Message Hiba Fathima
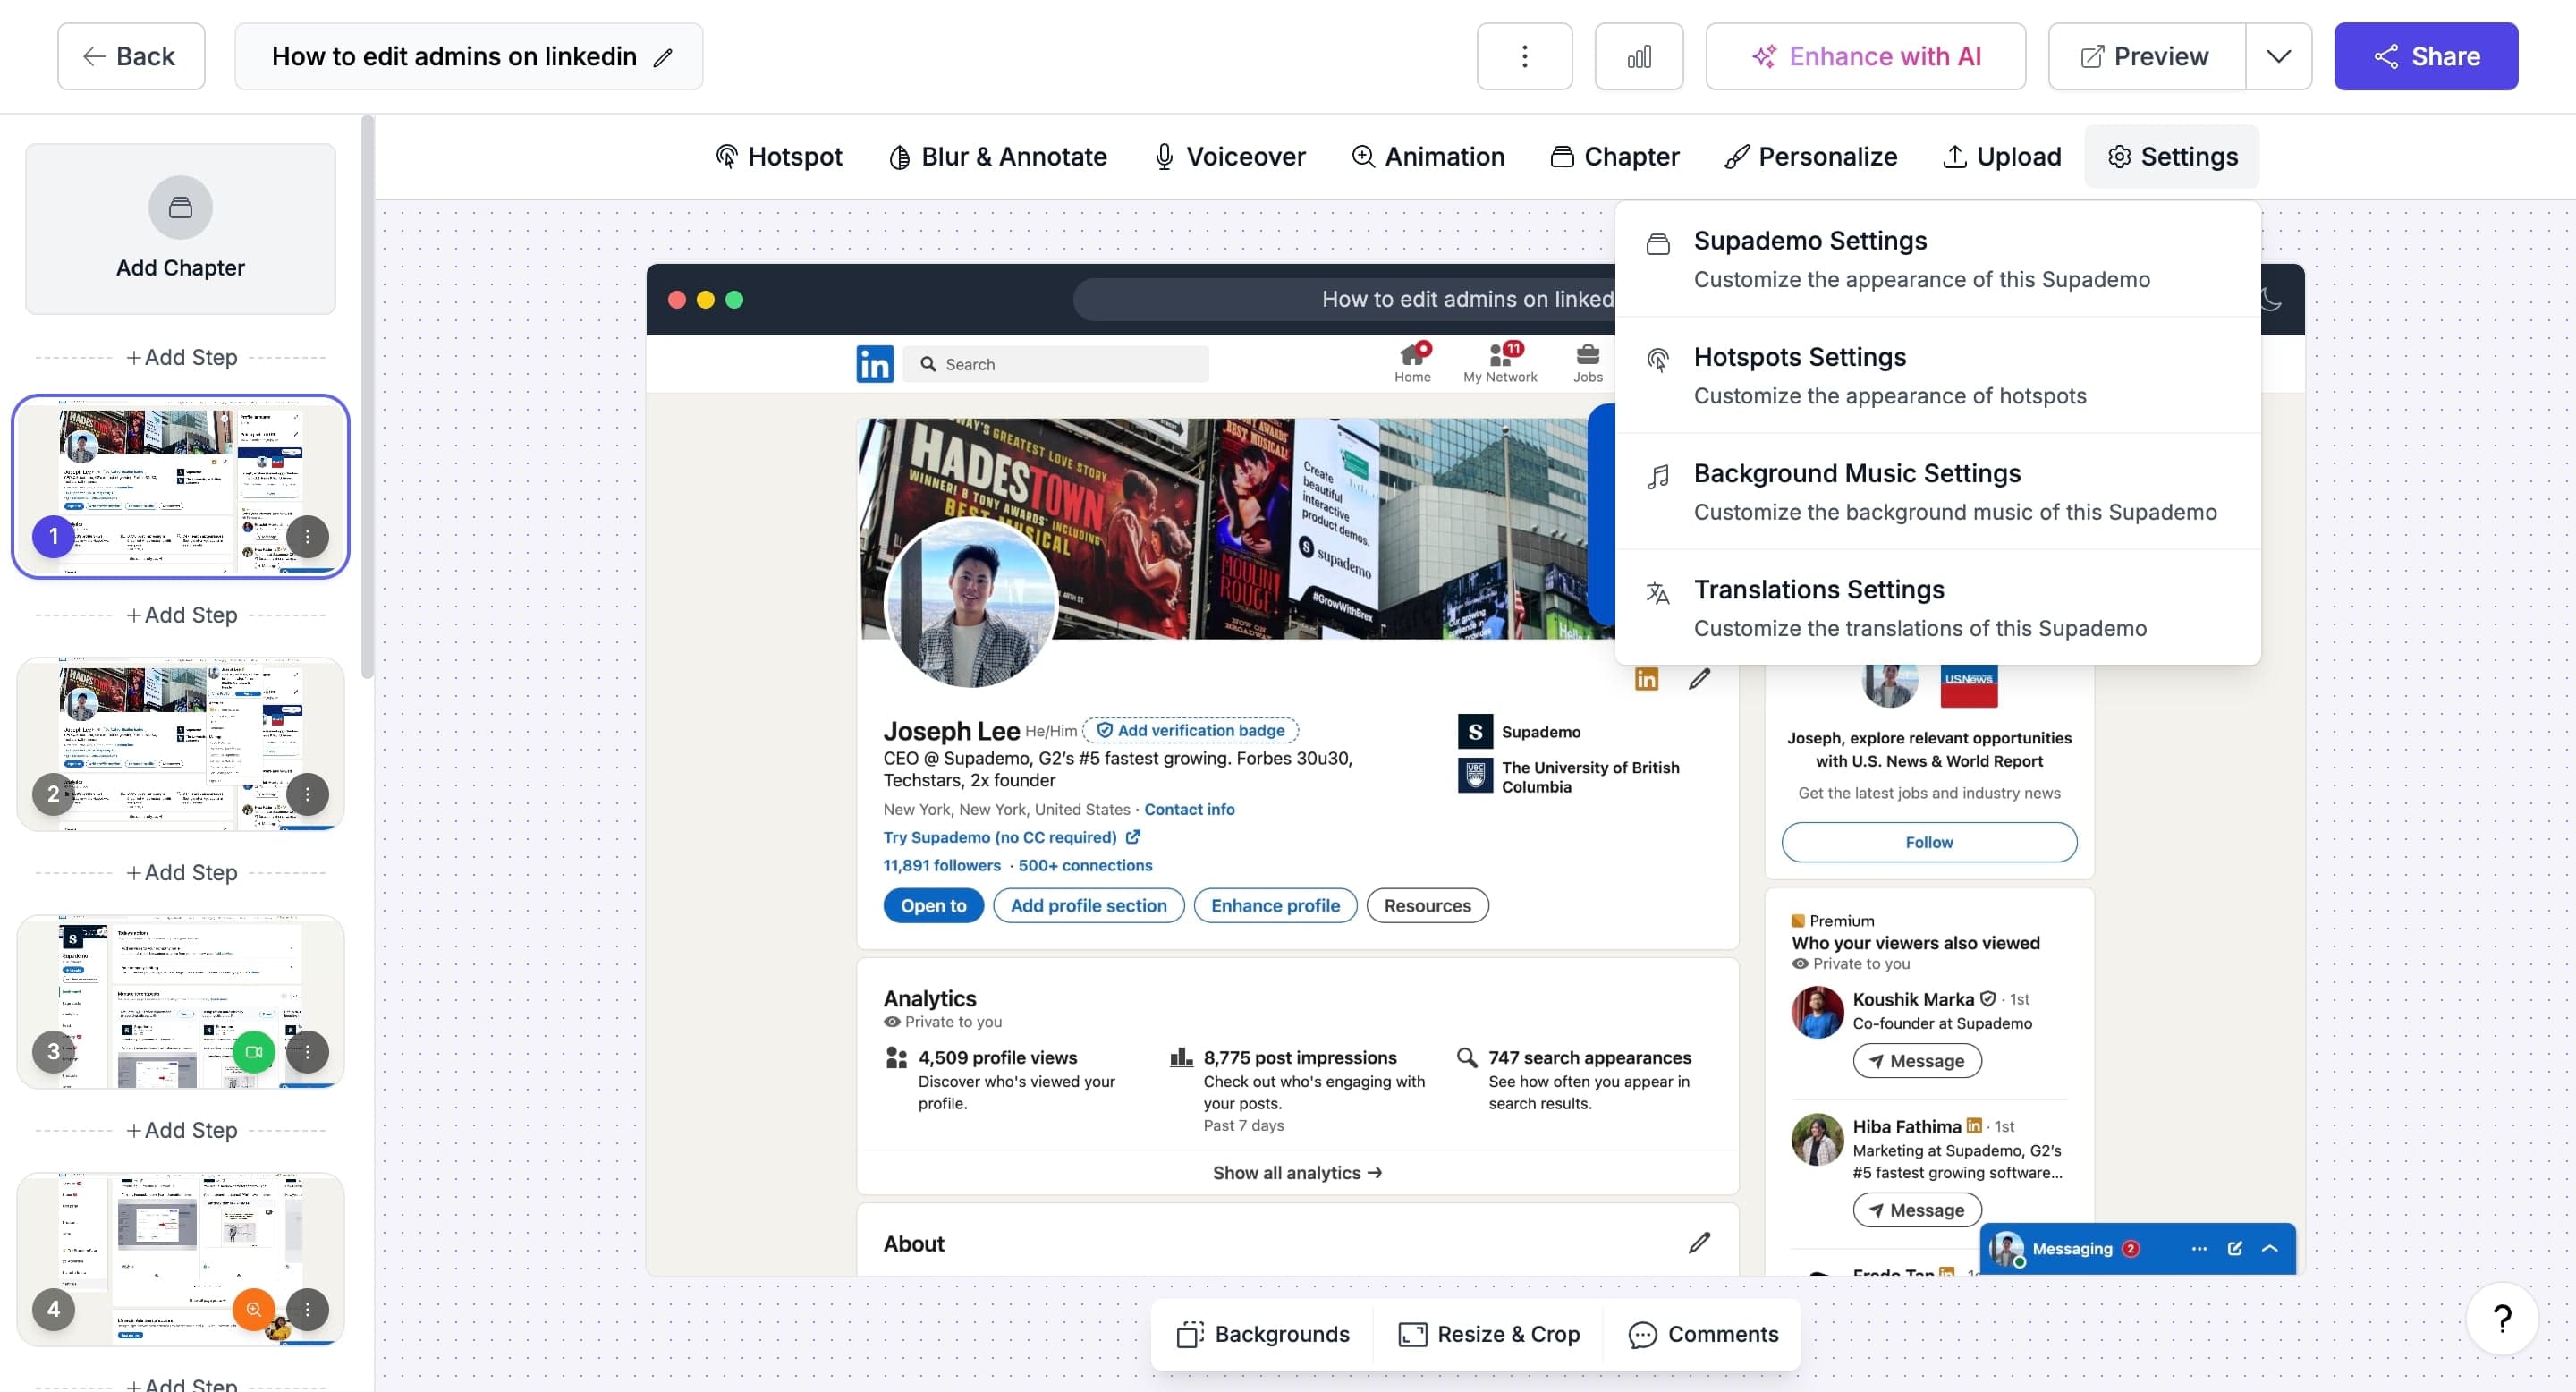This screenshot has width=2576, height=1392. point(1917,1210)
